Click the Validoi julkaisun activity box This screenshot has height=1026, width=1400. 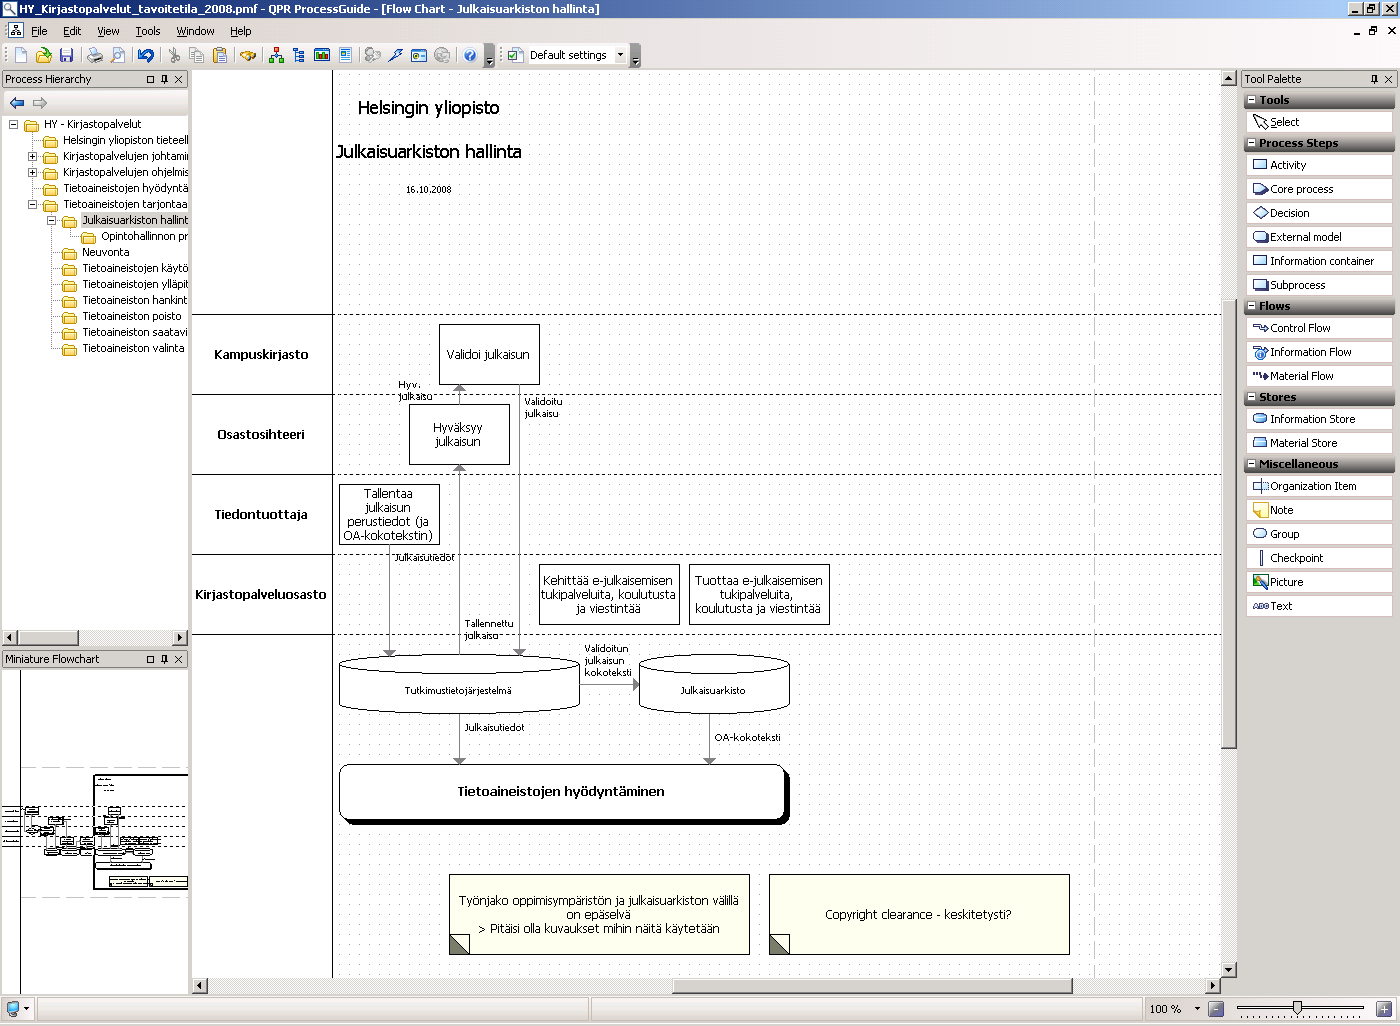click(x=489, y=354)
